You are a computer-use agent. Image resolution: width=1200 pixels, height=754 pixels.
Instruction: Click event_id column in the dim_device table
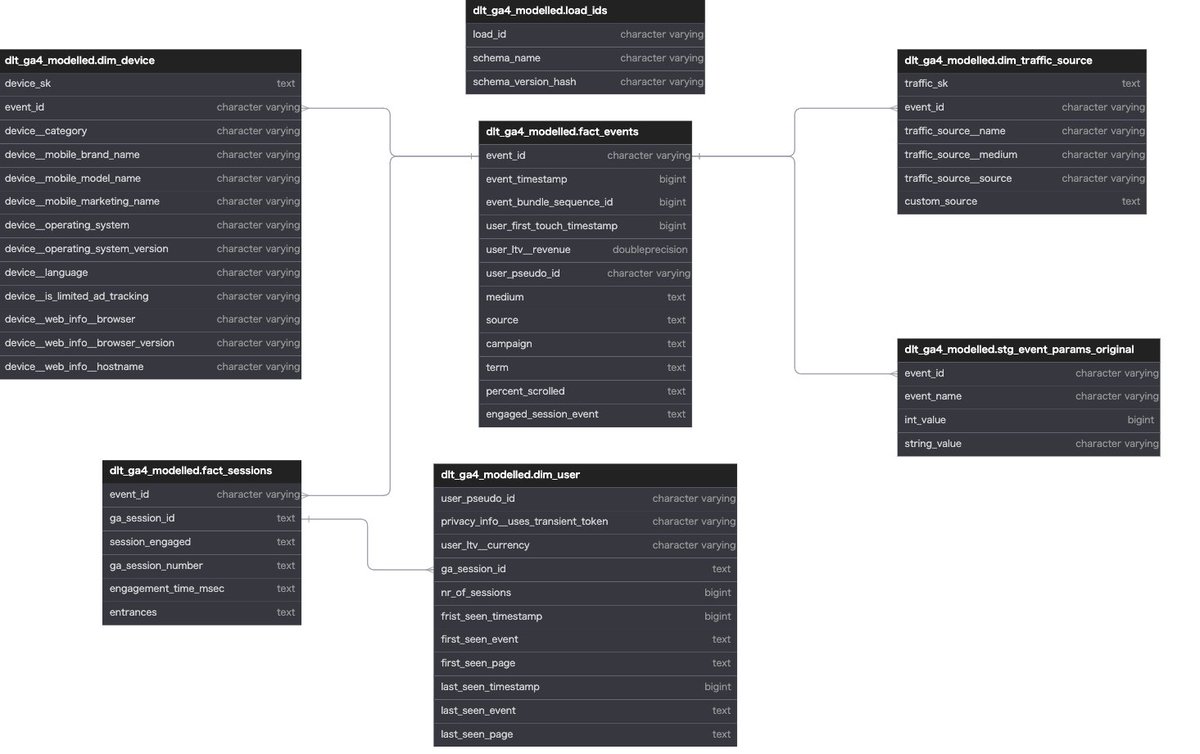pyautogui.click(x=150, y=107)
